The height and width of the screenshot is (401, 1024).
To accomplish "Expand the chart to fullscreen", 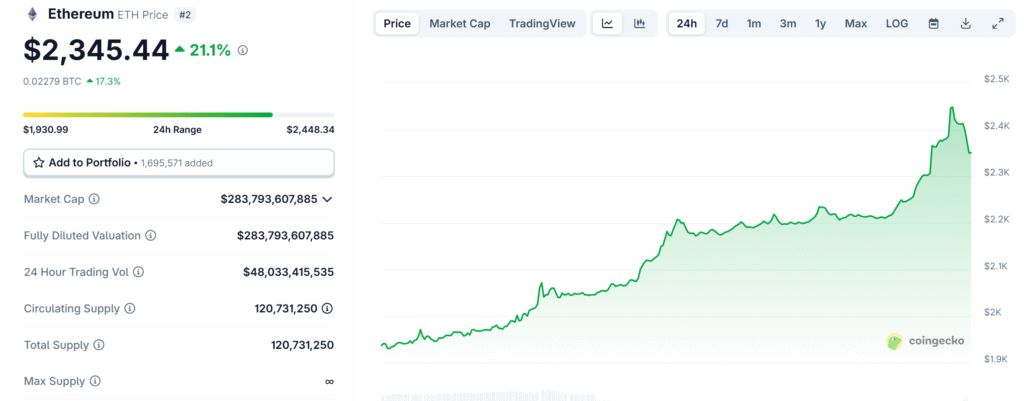I will 997,23.
